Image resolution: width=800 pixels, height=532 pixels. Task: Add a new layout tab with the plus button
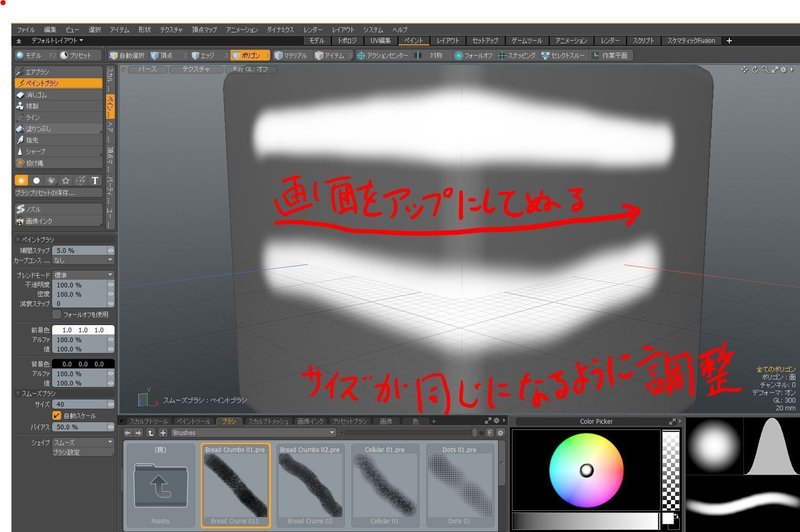729,40
